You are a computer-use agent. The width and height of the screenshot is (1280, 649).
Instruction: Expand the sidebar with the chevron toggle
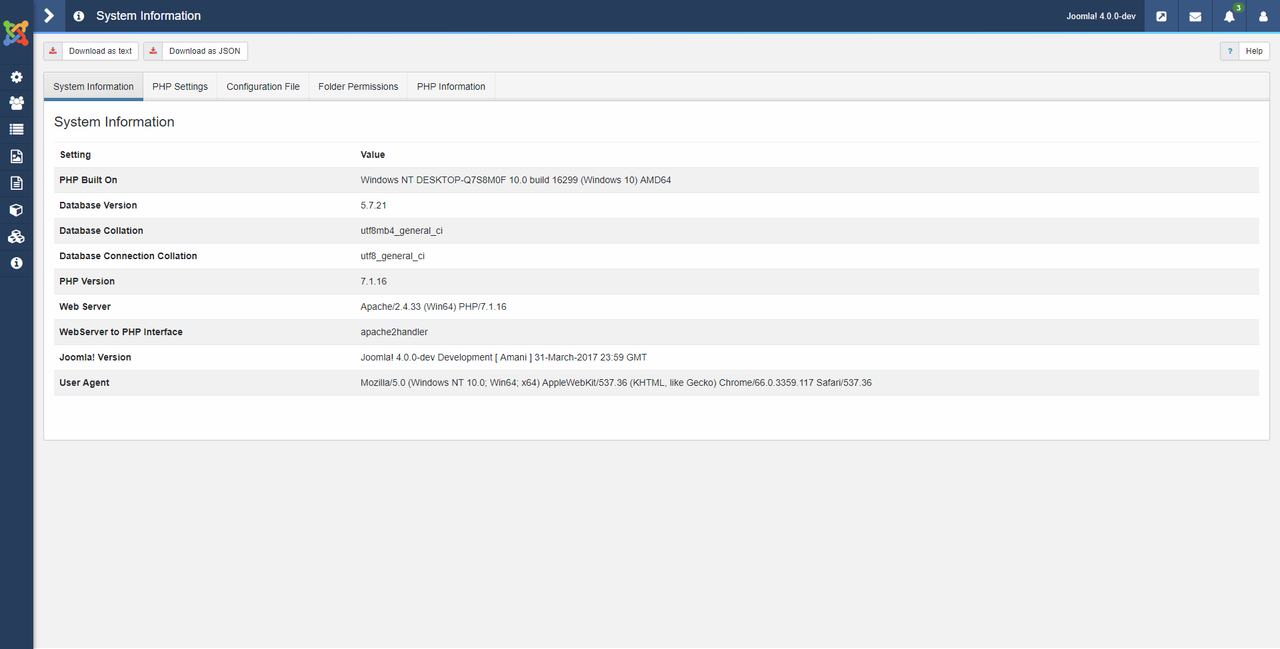click(x=49, y=16)
